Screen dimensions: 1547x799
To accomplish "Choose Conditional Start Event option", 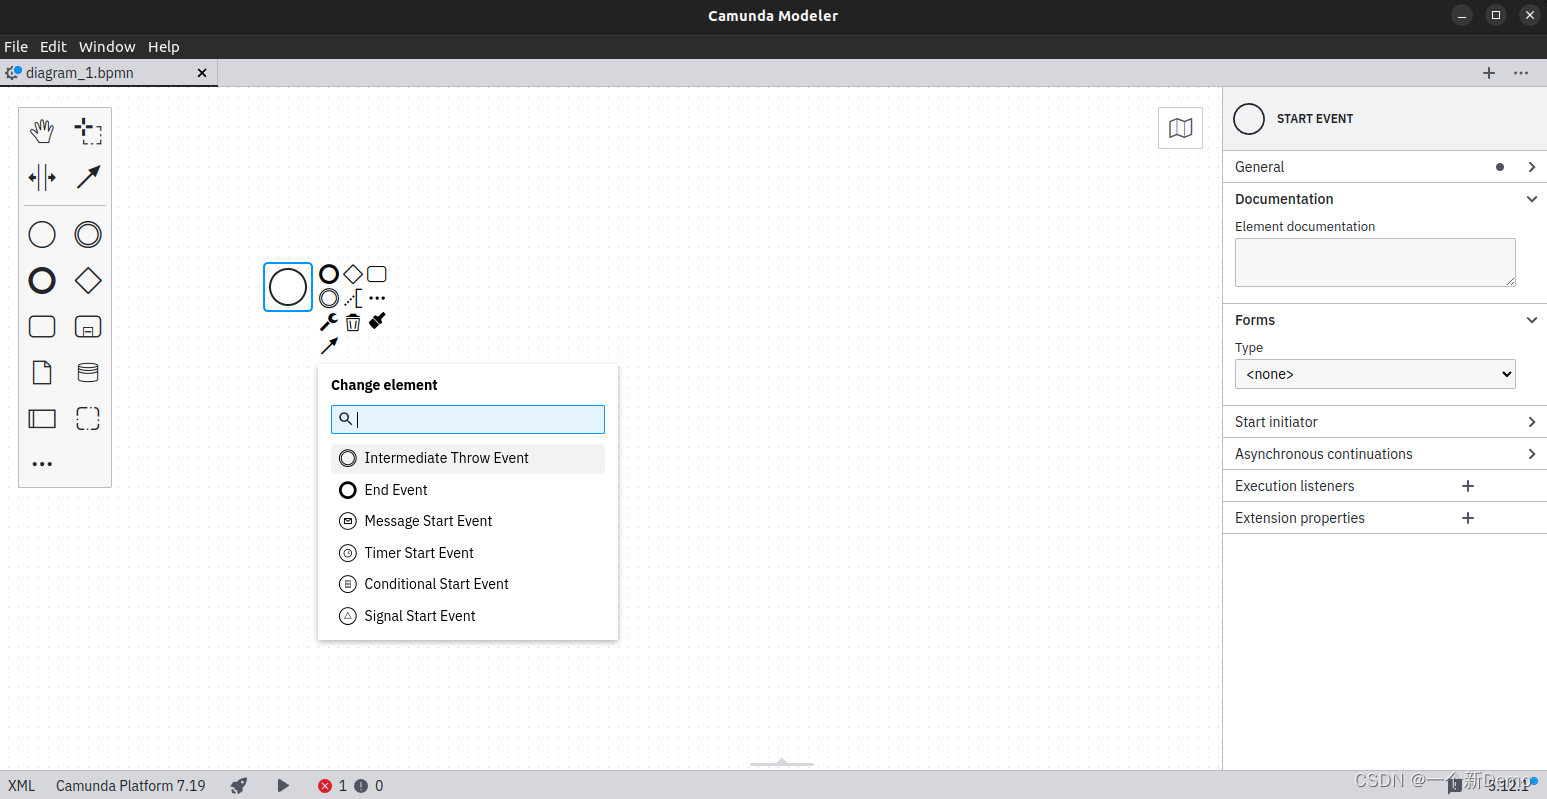I will coord(468,584).
